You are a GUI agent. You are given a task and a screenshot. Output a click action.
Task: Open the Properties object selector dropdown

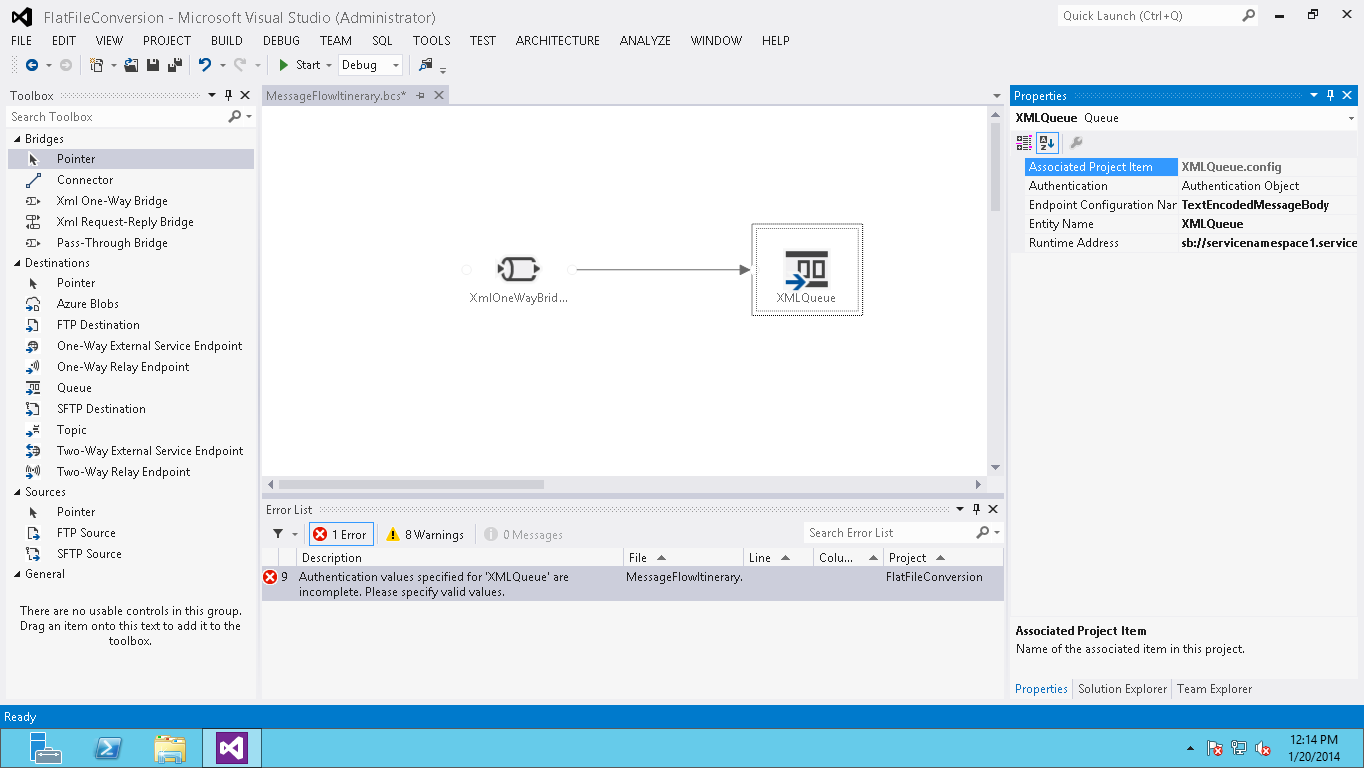1351,118
